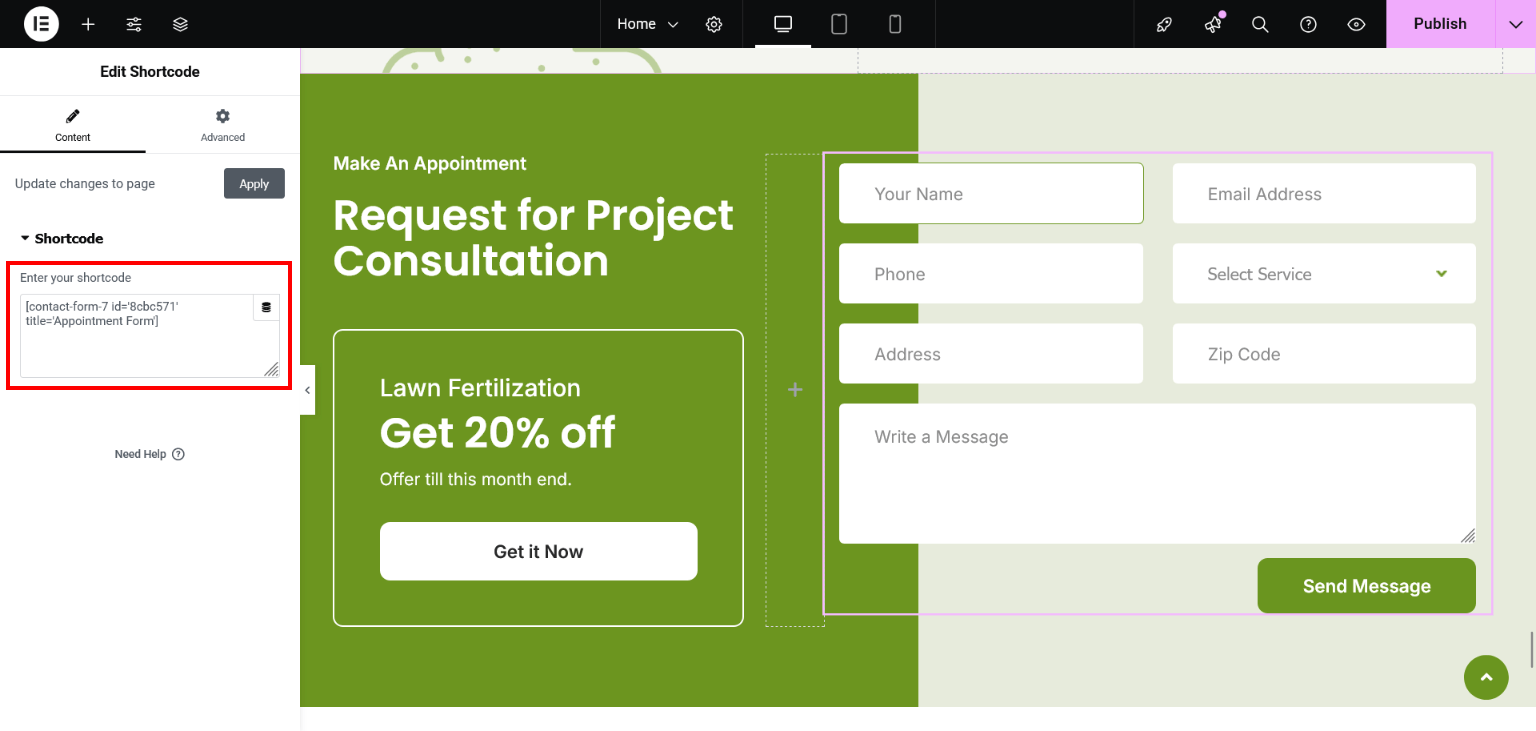The height and width of the screenshot is (731, 1536).
Task: Select the Content tab
Action: (x=73, y=125)
